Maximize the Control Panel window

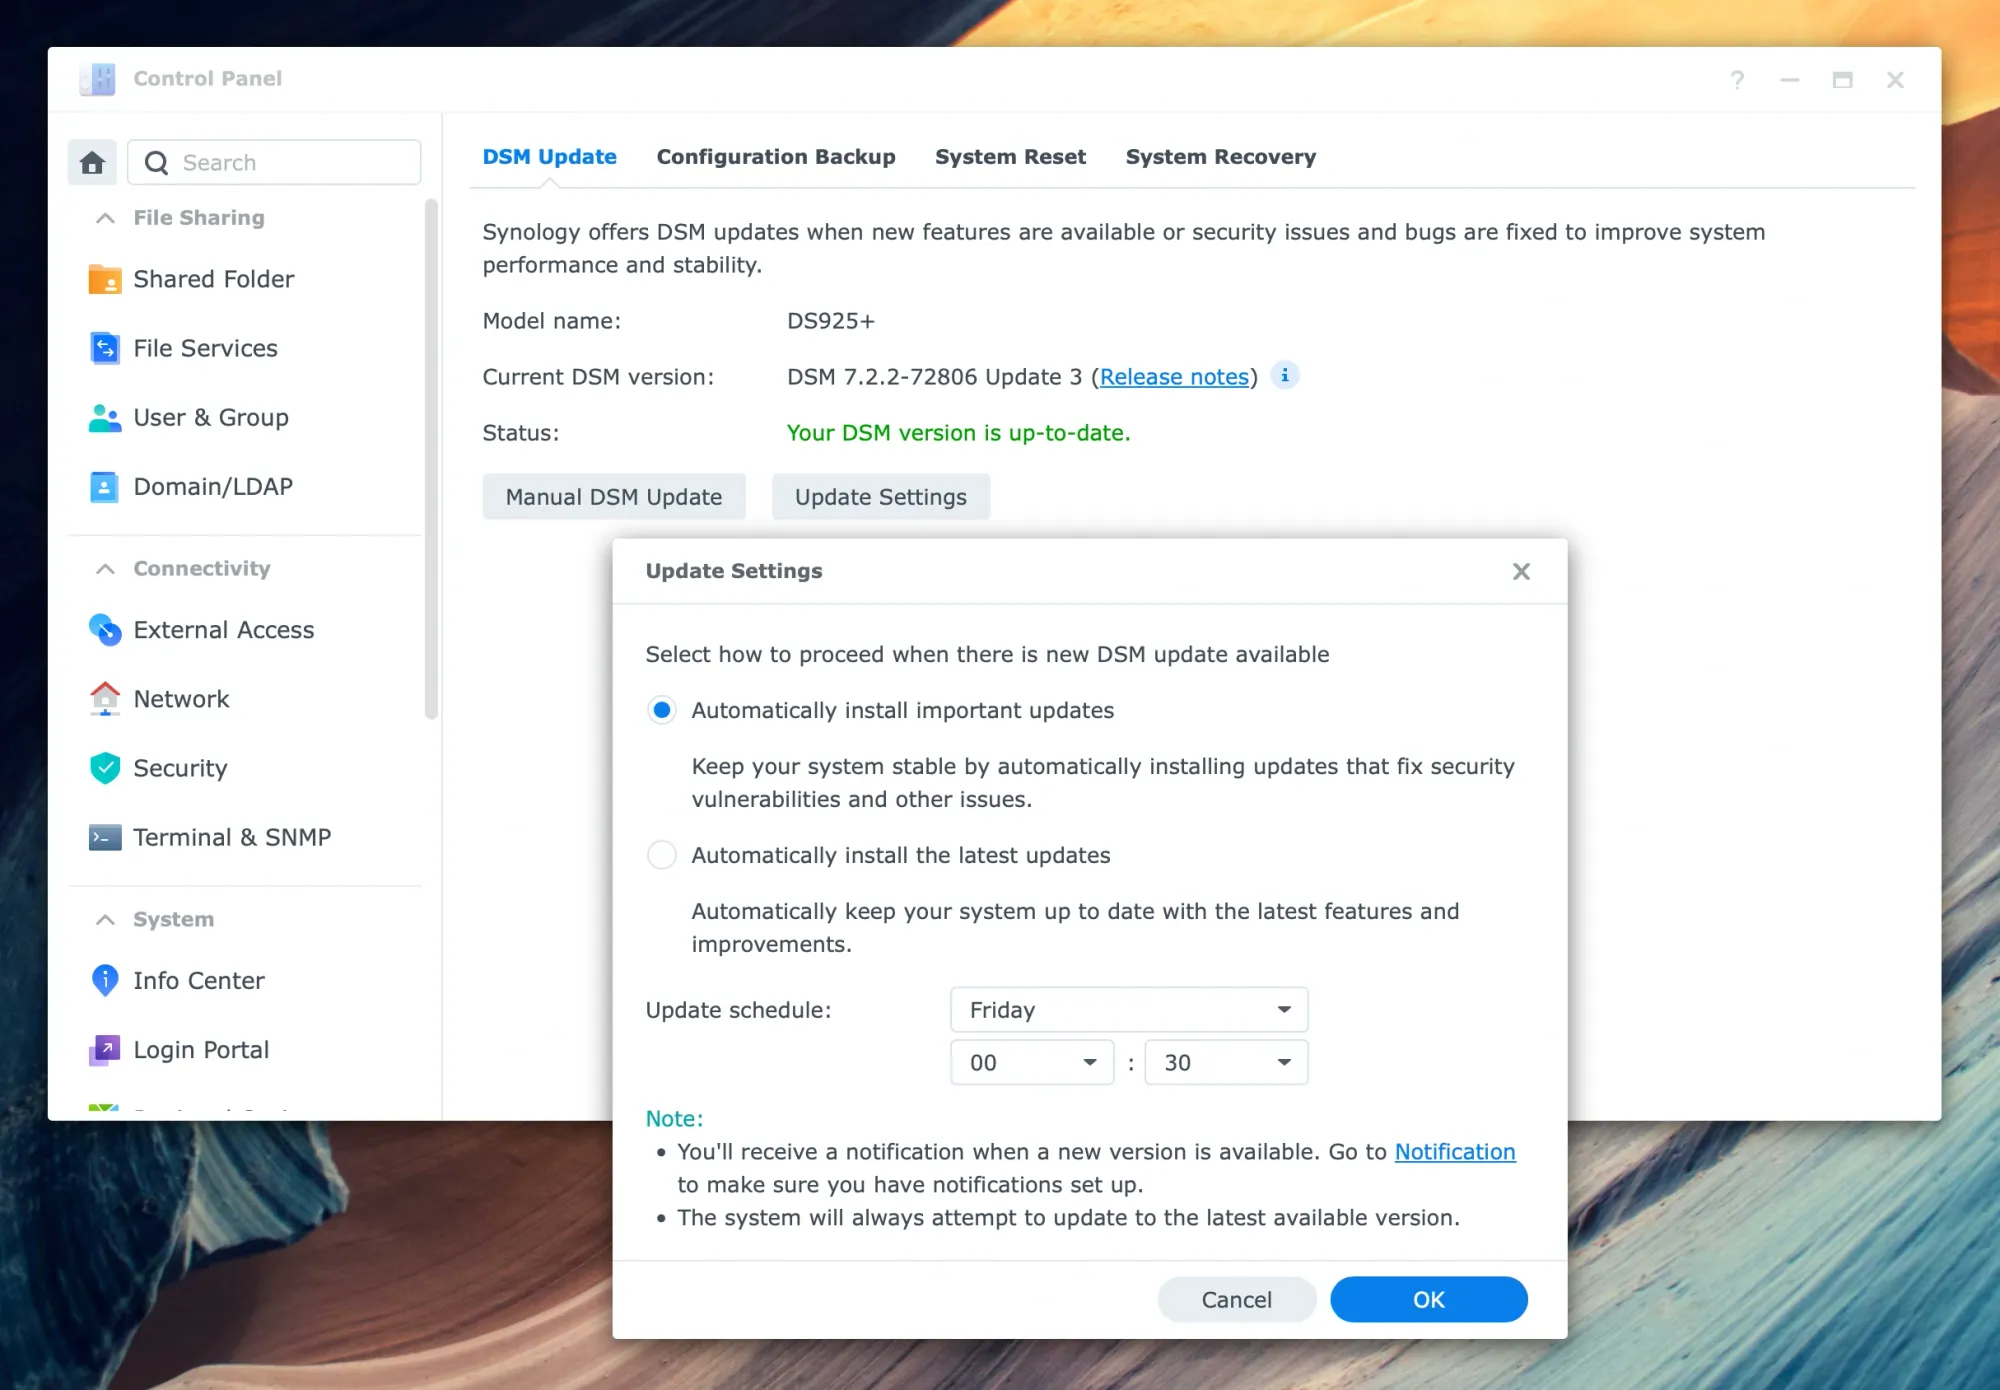(1842, 79)
